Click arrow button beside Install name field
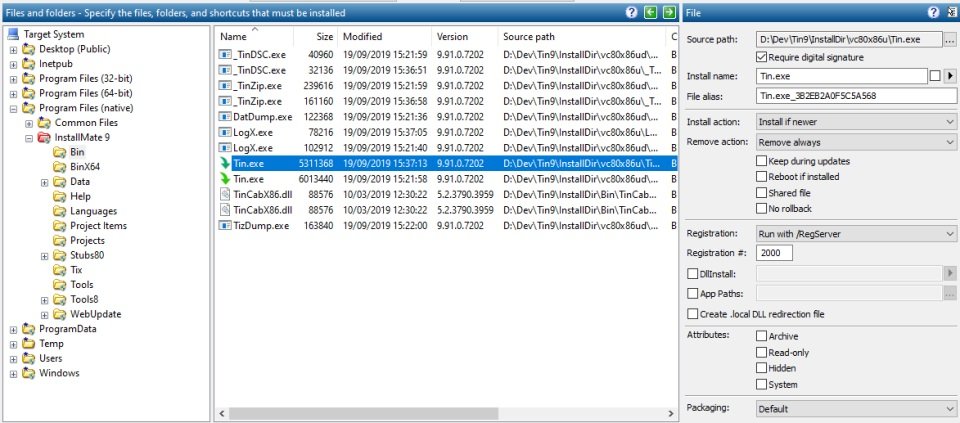 click(x=950, y=76)
